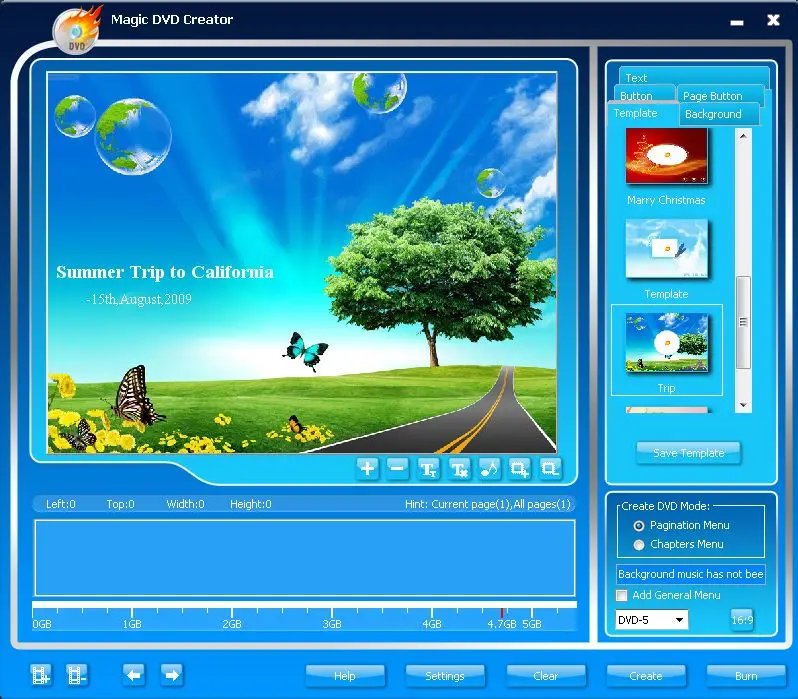798x699 pixels.
Task: Click the empty video list area
Action: tap(305, 558)
